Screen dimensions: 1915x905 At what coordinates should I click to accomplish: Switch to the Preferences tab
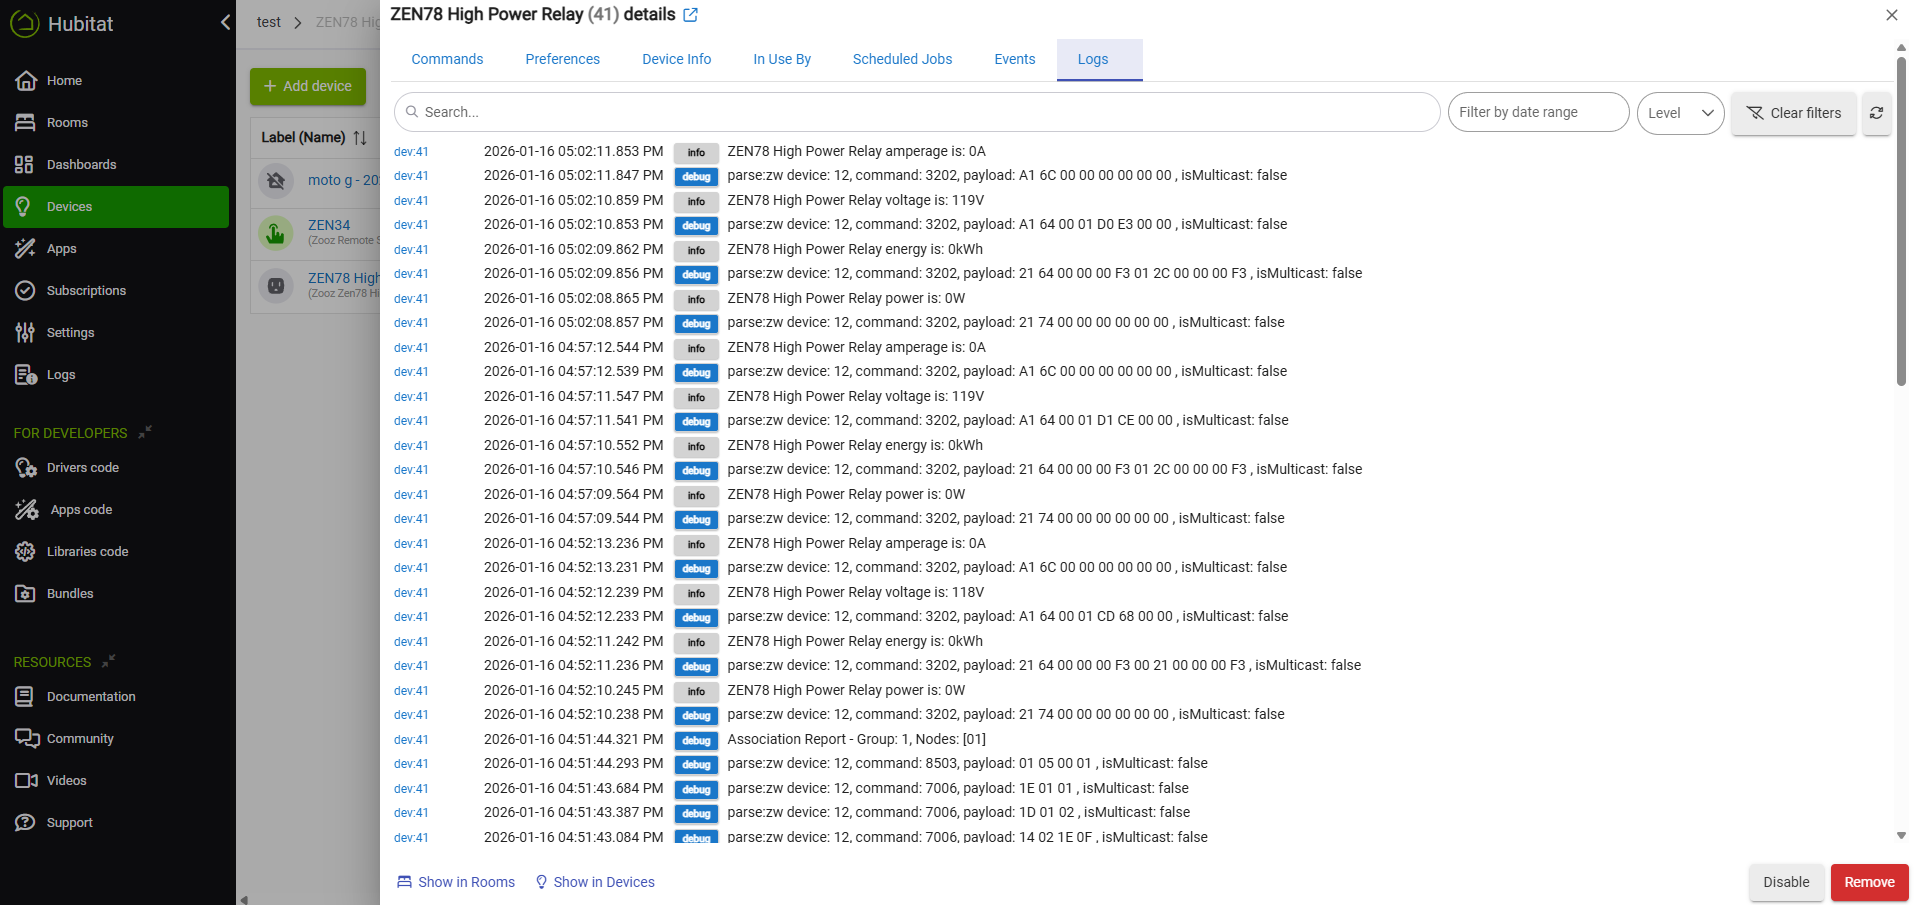[x=563, y=60]
